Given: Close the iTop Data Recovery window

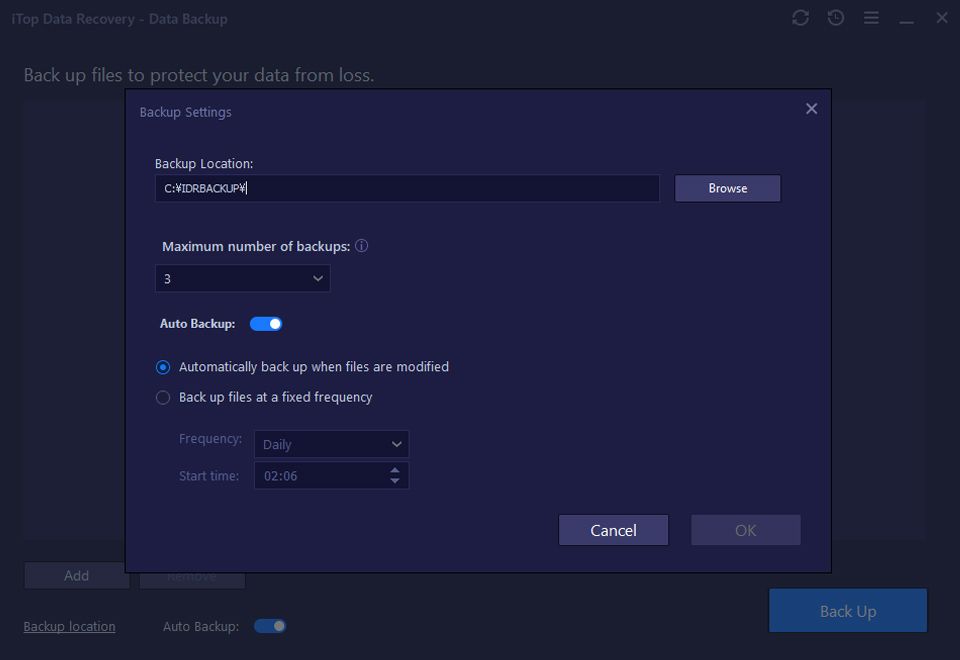Looking at the screenshot, I should 942,18.
